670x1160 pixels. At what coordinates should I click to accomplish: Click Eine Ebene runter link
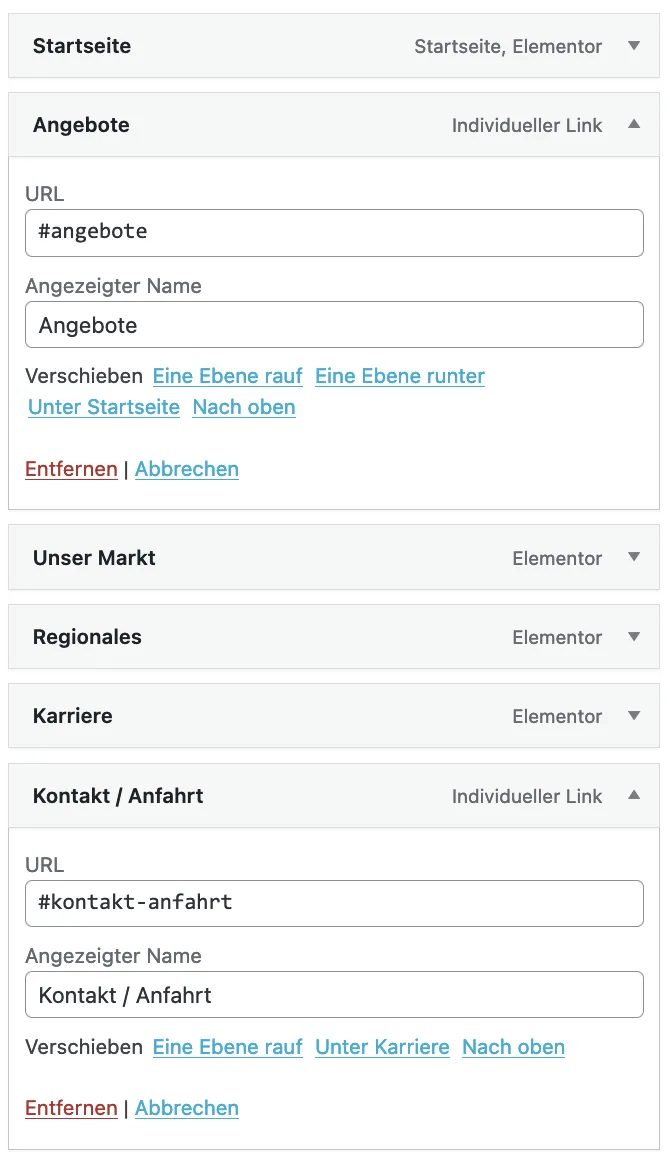pyautogui.click(x=400, y=376)
